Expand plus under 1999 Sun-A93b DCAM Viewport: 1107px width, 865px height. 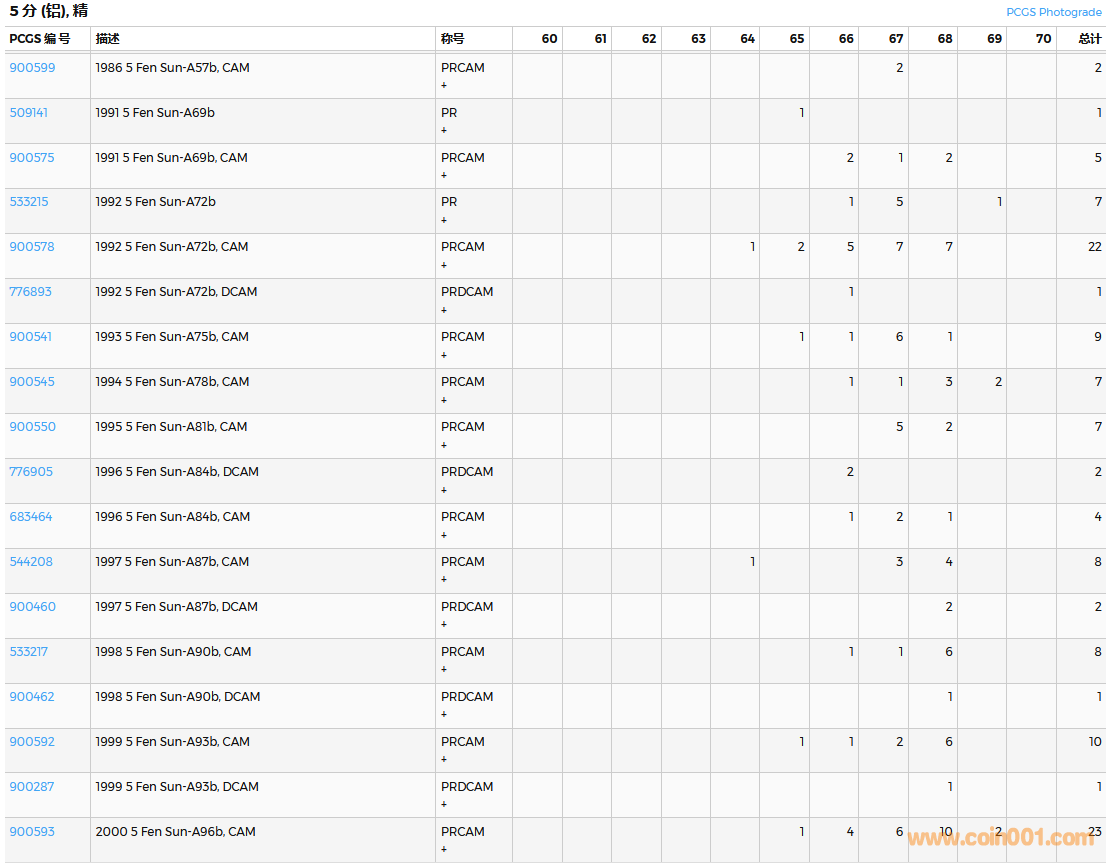point(444,805)
